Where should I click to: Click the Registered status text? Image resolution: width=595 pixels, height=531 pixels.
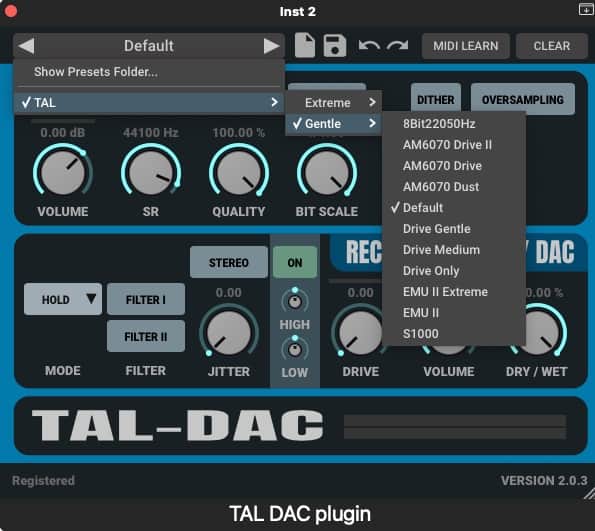43,481
